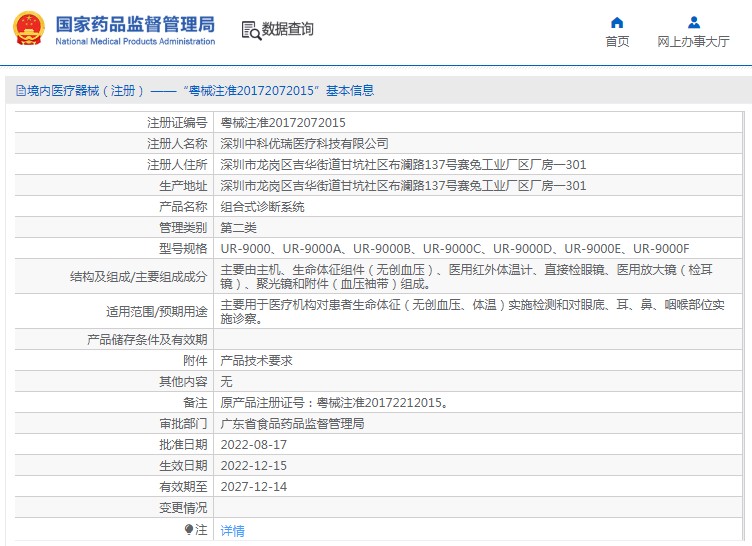Image resolution: width=752 pixels, height=546 pixels.
Task: Click the document icon before 境内医疗器械
Action: point(21,91)
